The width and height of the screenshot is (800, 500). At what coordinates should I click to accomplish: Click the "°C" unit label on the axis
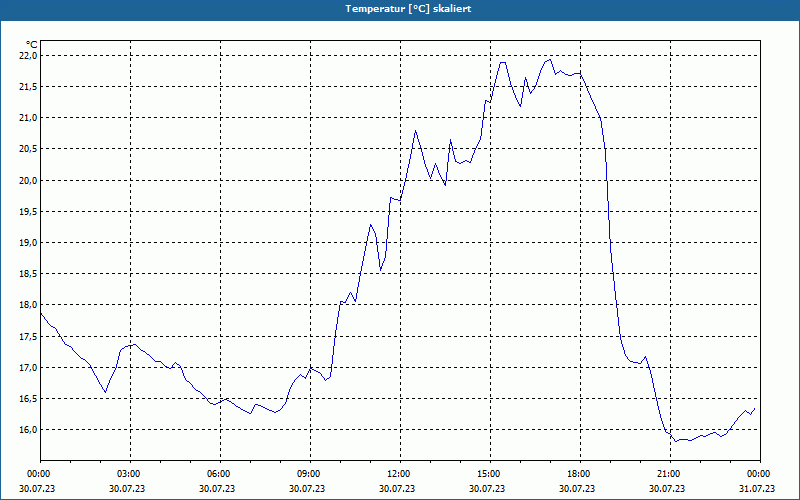32,45
